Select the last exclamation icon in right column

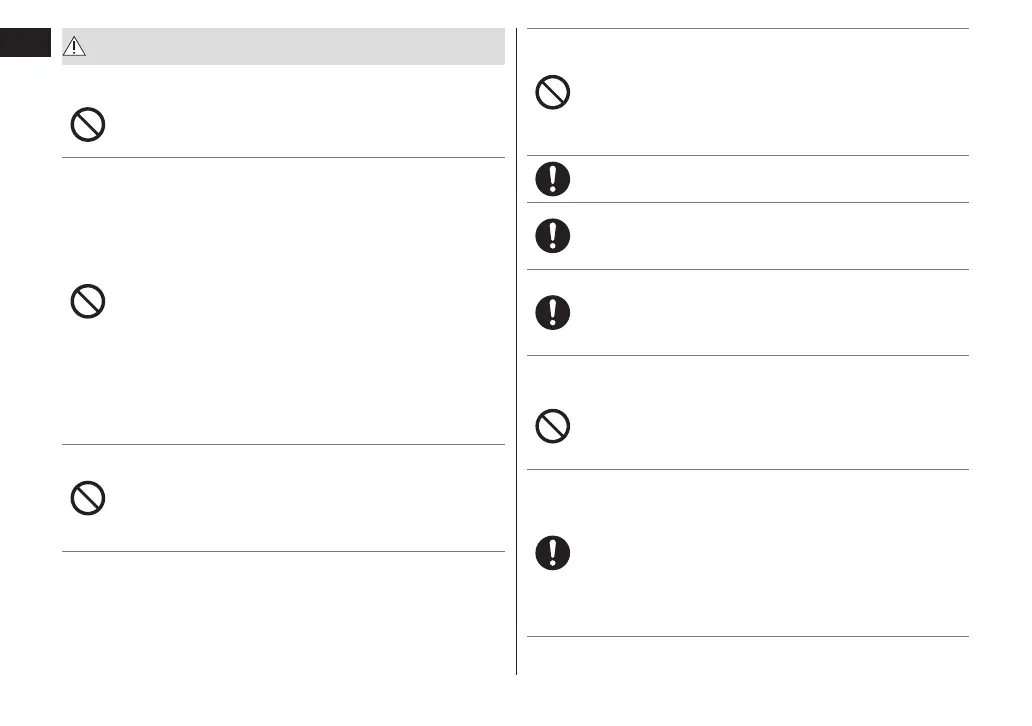pos(553,552)
